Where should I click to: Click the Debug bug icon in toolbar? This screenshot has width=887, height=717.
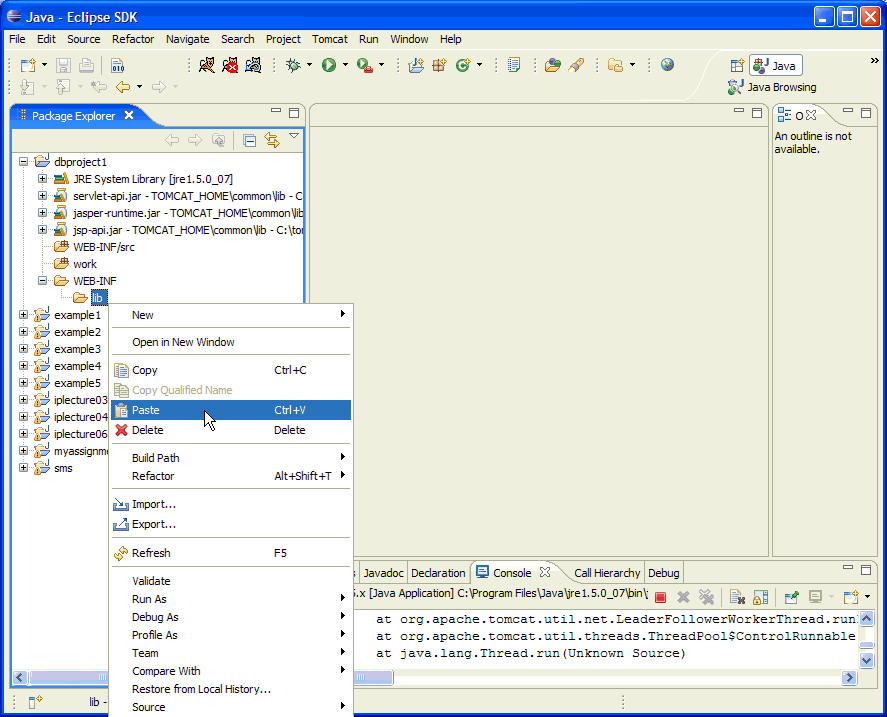click(293, 65)
